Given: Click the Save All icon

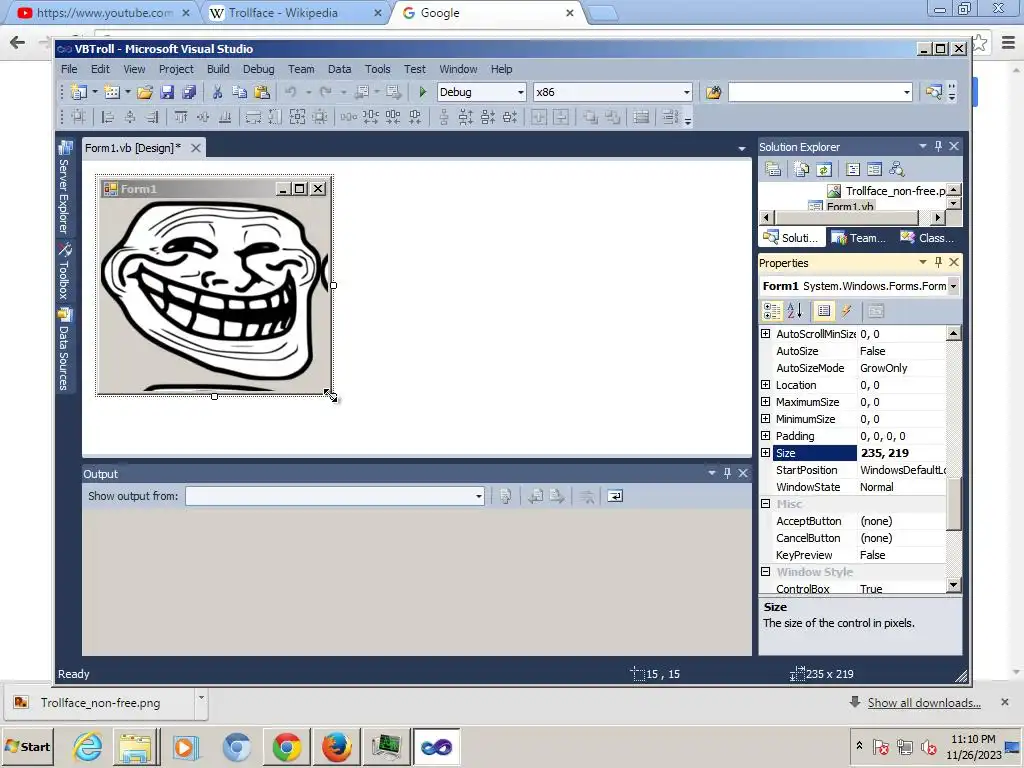Looking at the screenshot, I should (x=189, y=92).
